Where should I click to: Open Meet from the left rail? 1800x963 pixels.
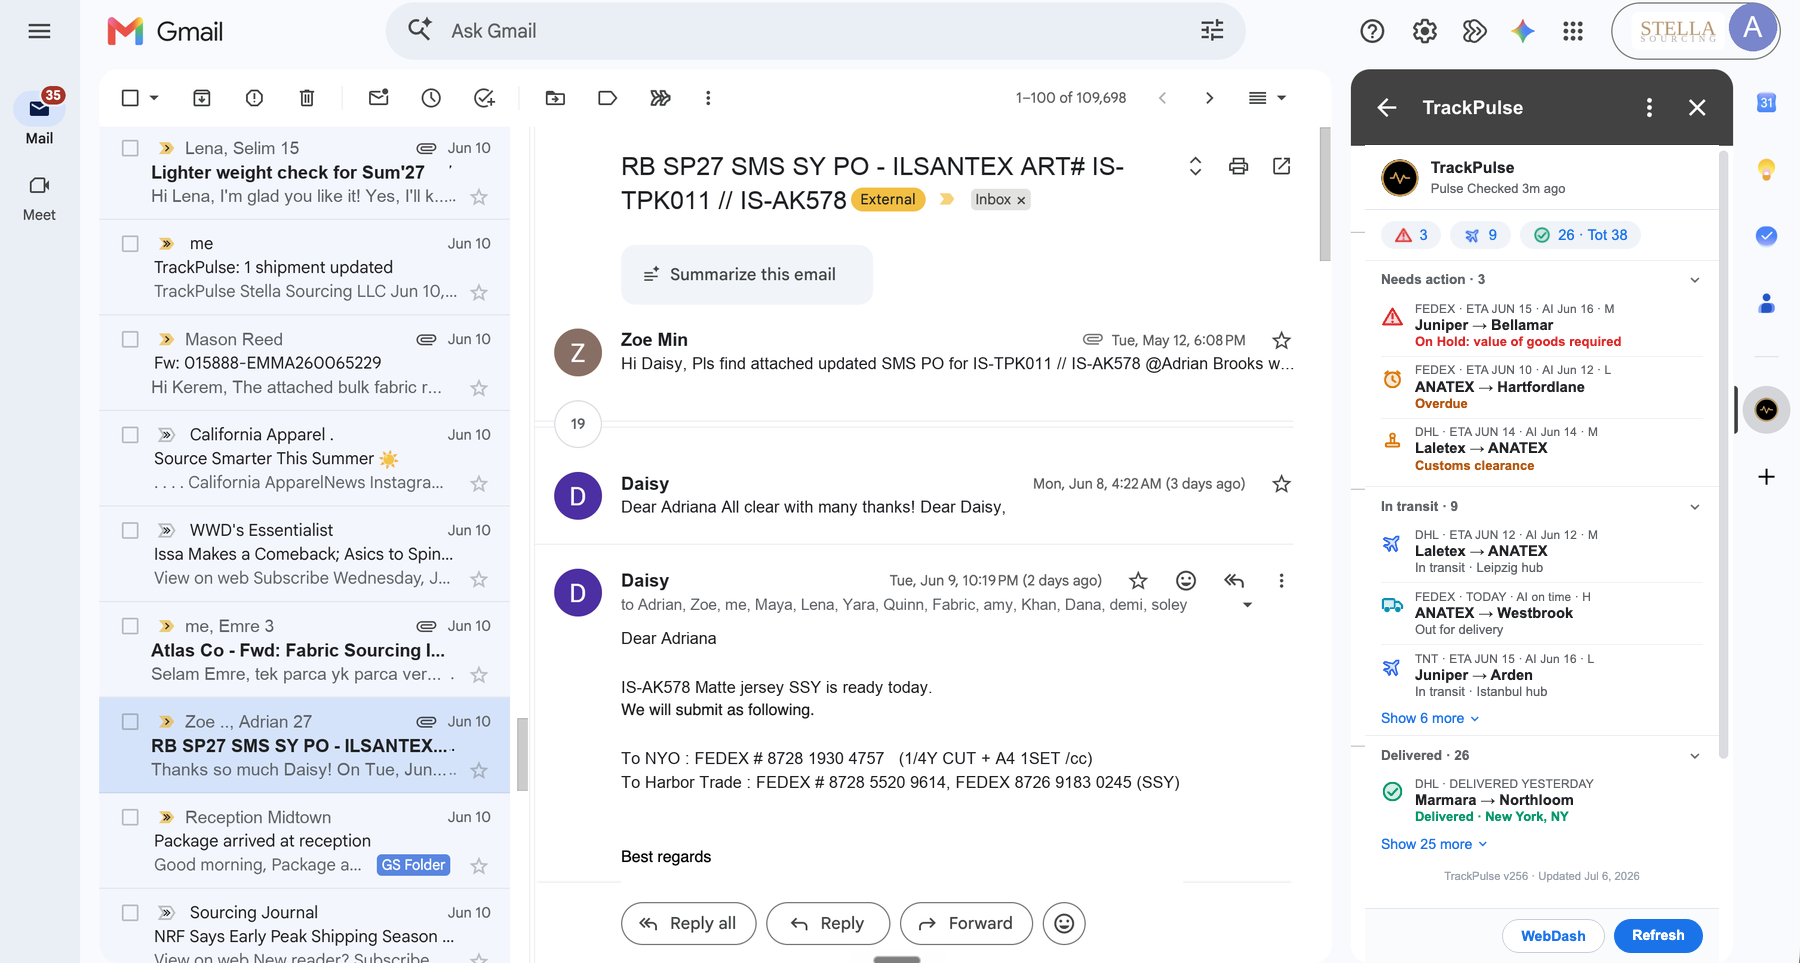click(39, 198)
